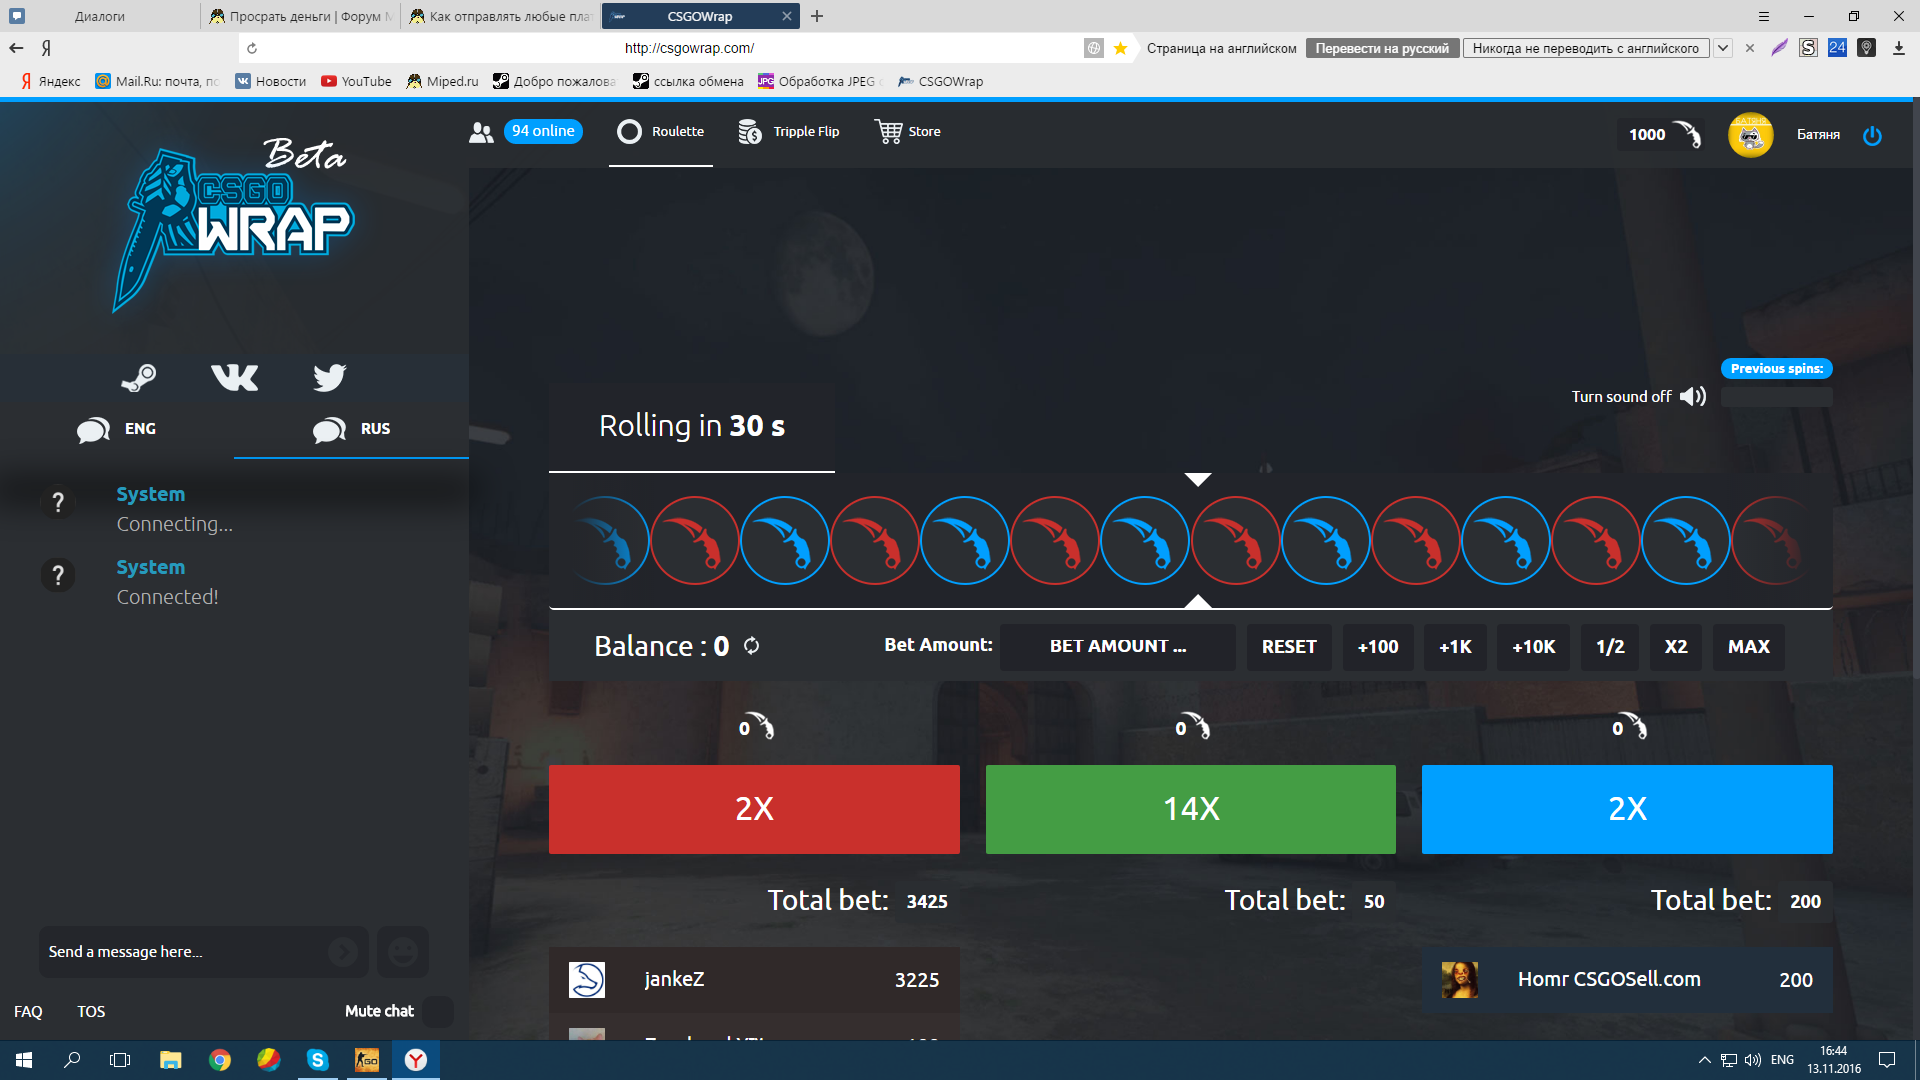
Task: Add 1K to the bet amount
Action: click(1455, 647)
